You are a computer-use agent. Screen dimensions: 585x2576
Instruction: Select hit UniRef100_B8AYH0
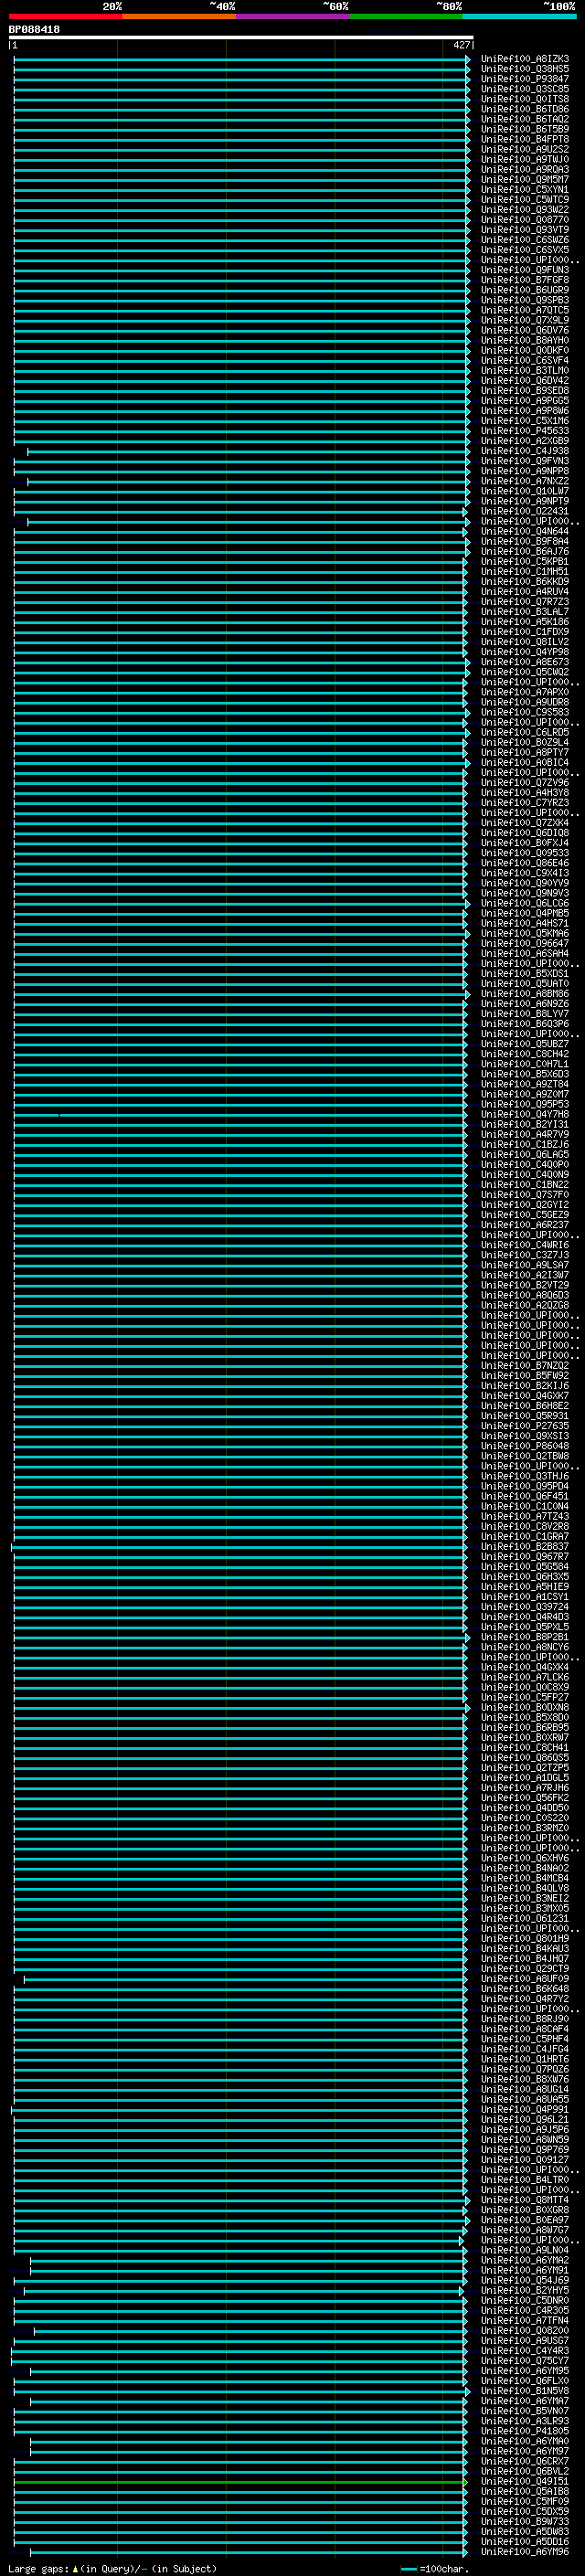[524, 340]
